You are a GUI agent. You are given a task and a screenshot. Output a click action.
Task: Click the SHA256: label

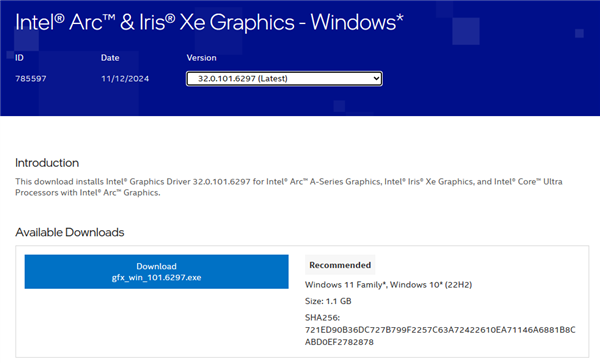pos(322,317)
